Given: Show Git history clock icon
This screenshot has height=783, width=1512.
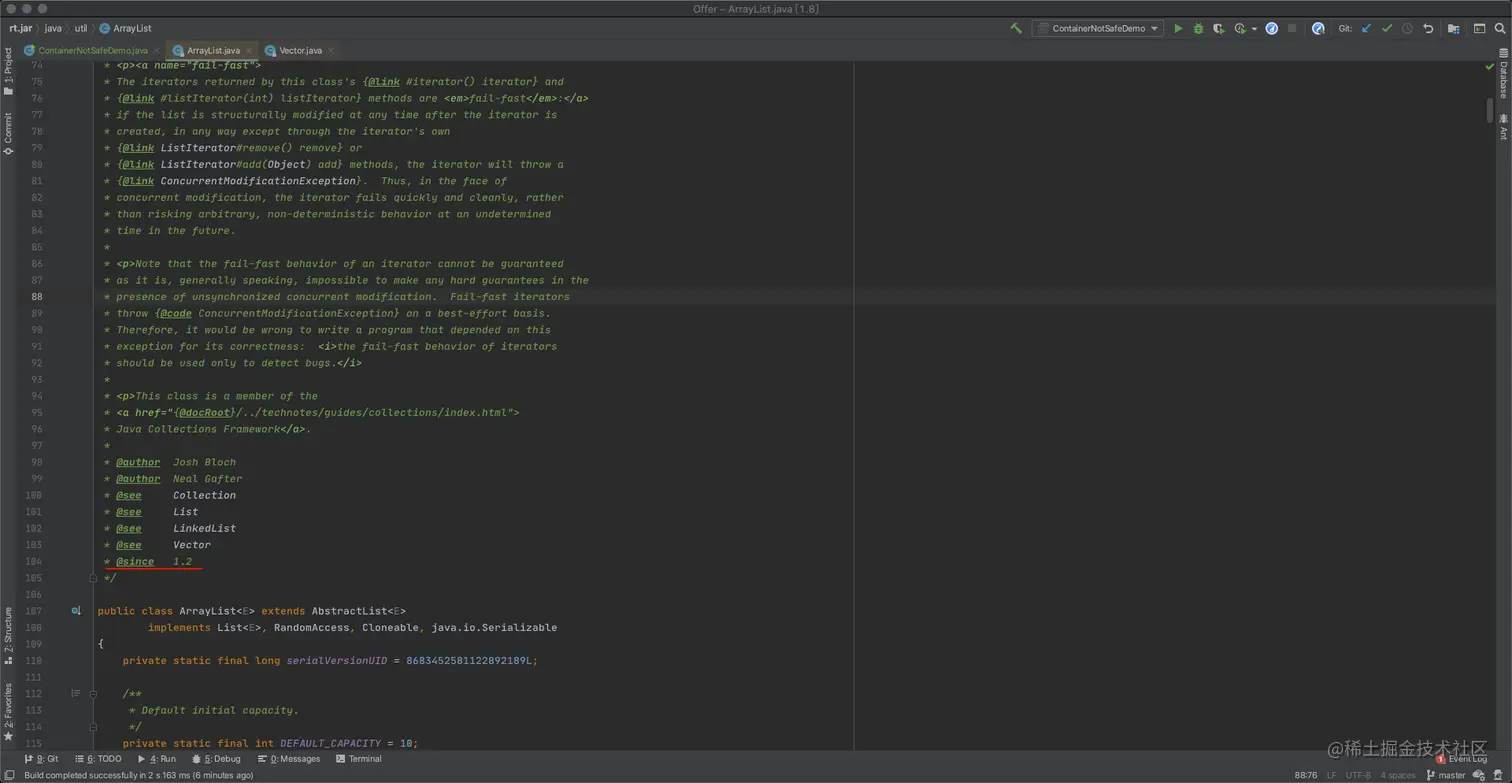Looking at the screenshot, I should (1407, 29).
